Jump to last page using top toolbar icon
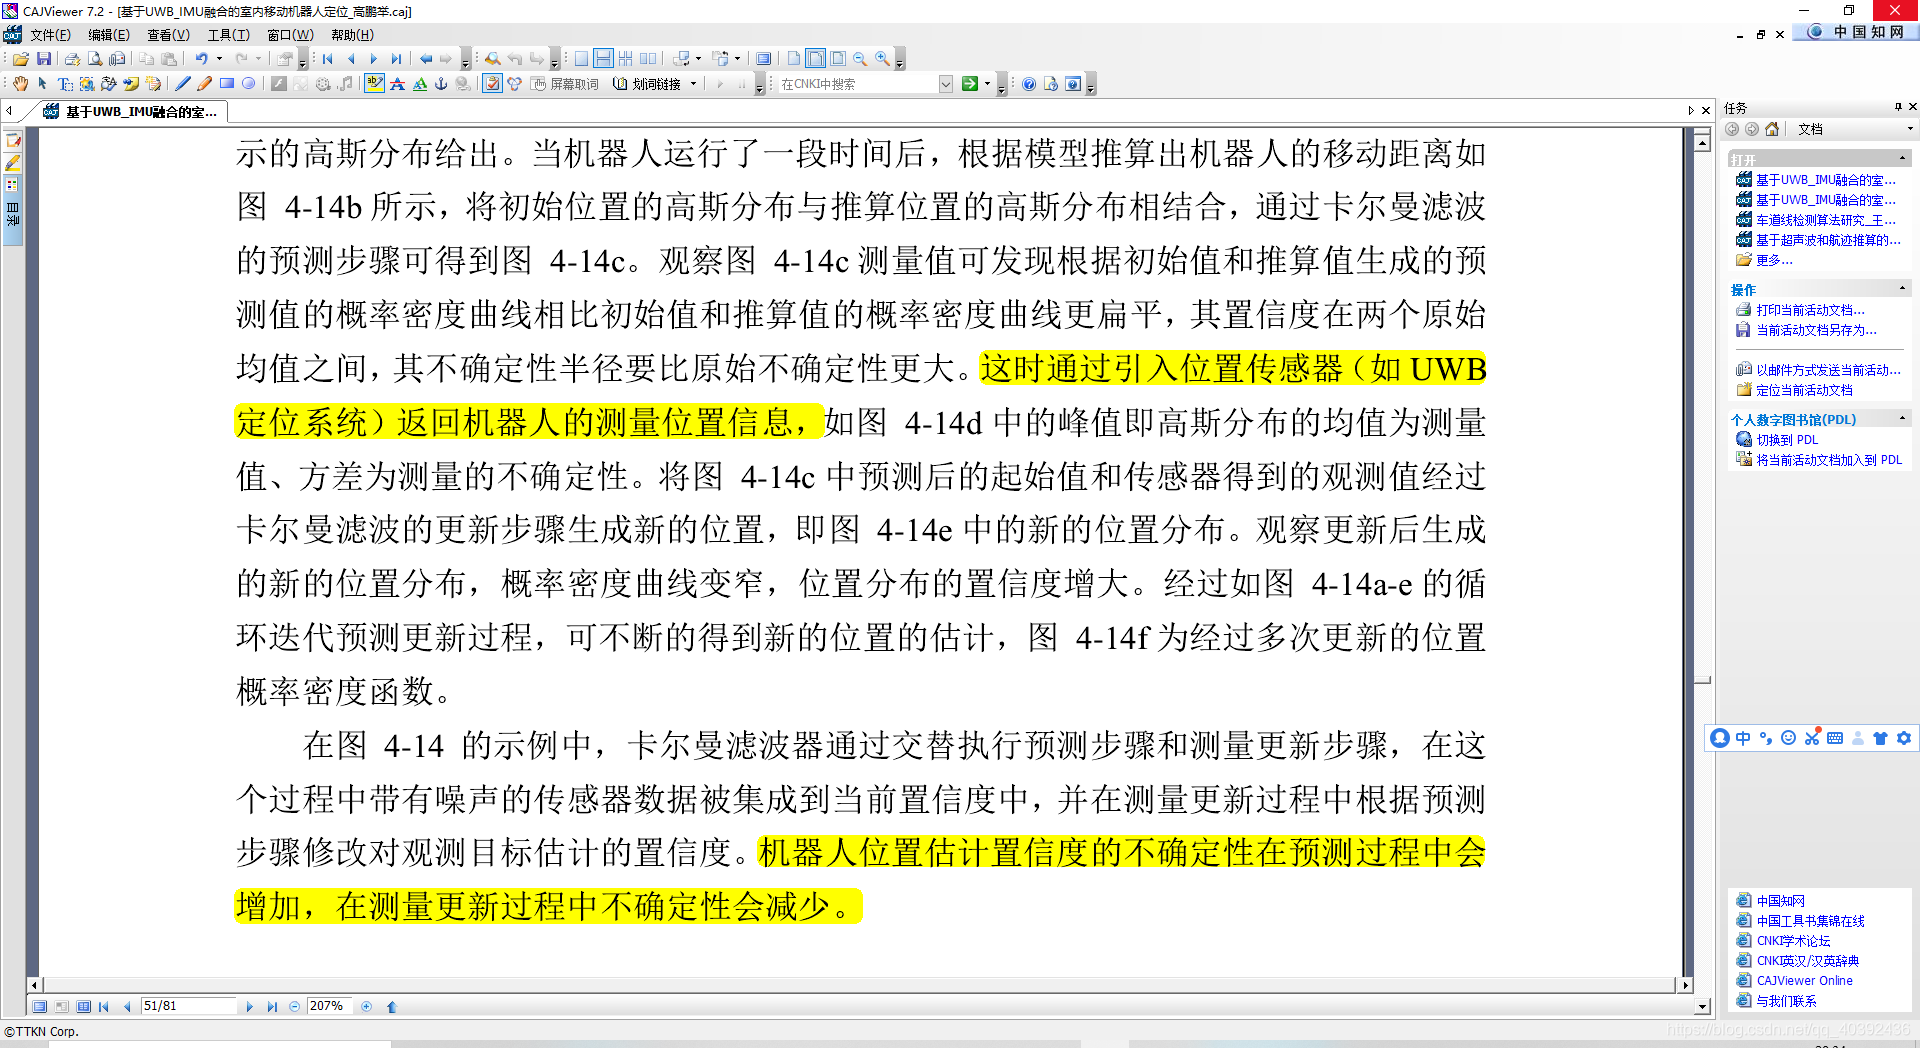The width and height of the screenshot is (1920, 1048). (397, 59)
